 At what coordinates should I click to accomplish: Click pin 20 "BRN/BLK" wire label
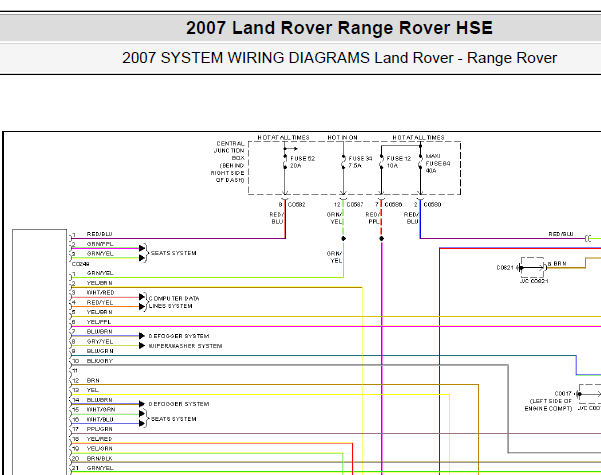(100, 459)
